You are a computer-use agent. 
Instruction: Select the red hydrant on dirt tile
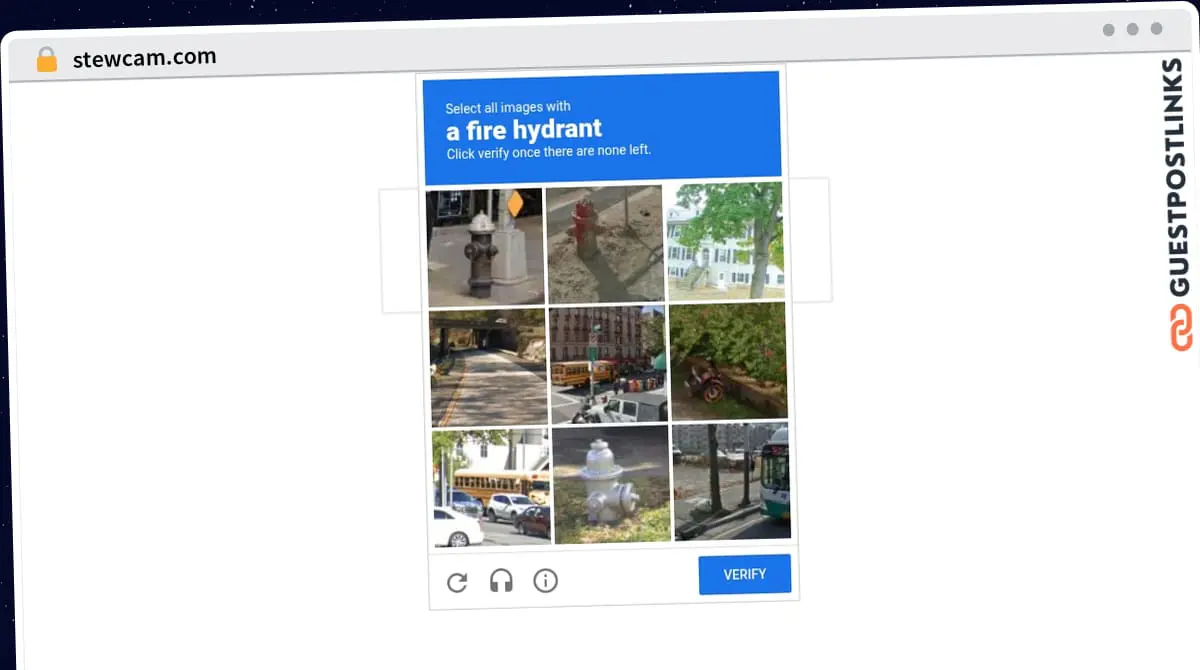pyautogui.click(x=605, y=244)
